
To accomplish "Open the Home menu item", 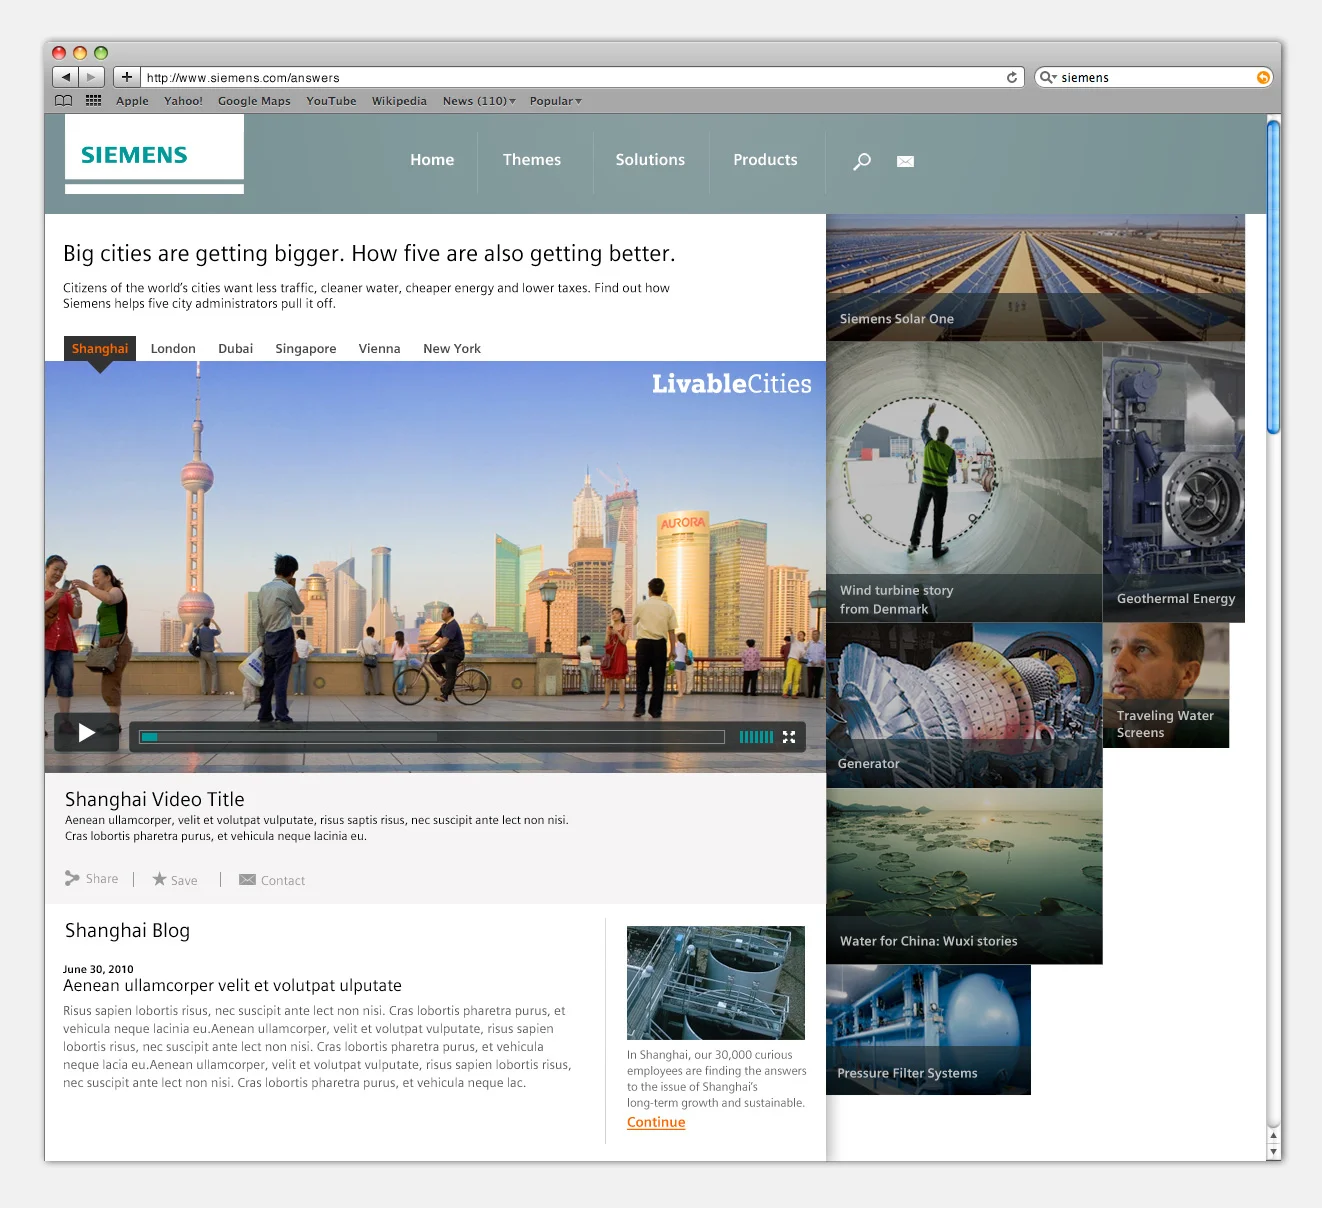I will coord(432,160).
